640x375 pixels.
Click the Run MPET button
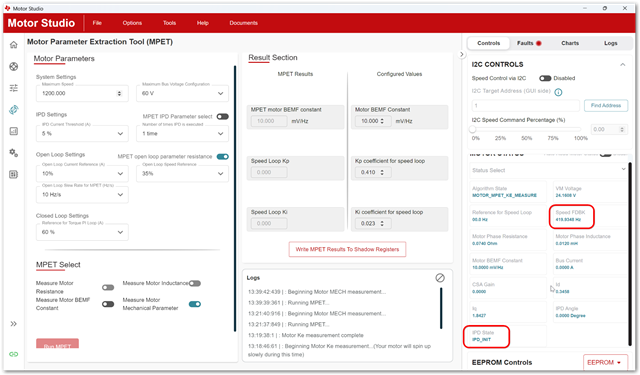(58, 344)
